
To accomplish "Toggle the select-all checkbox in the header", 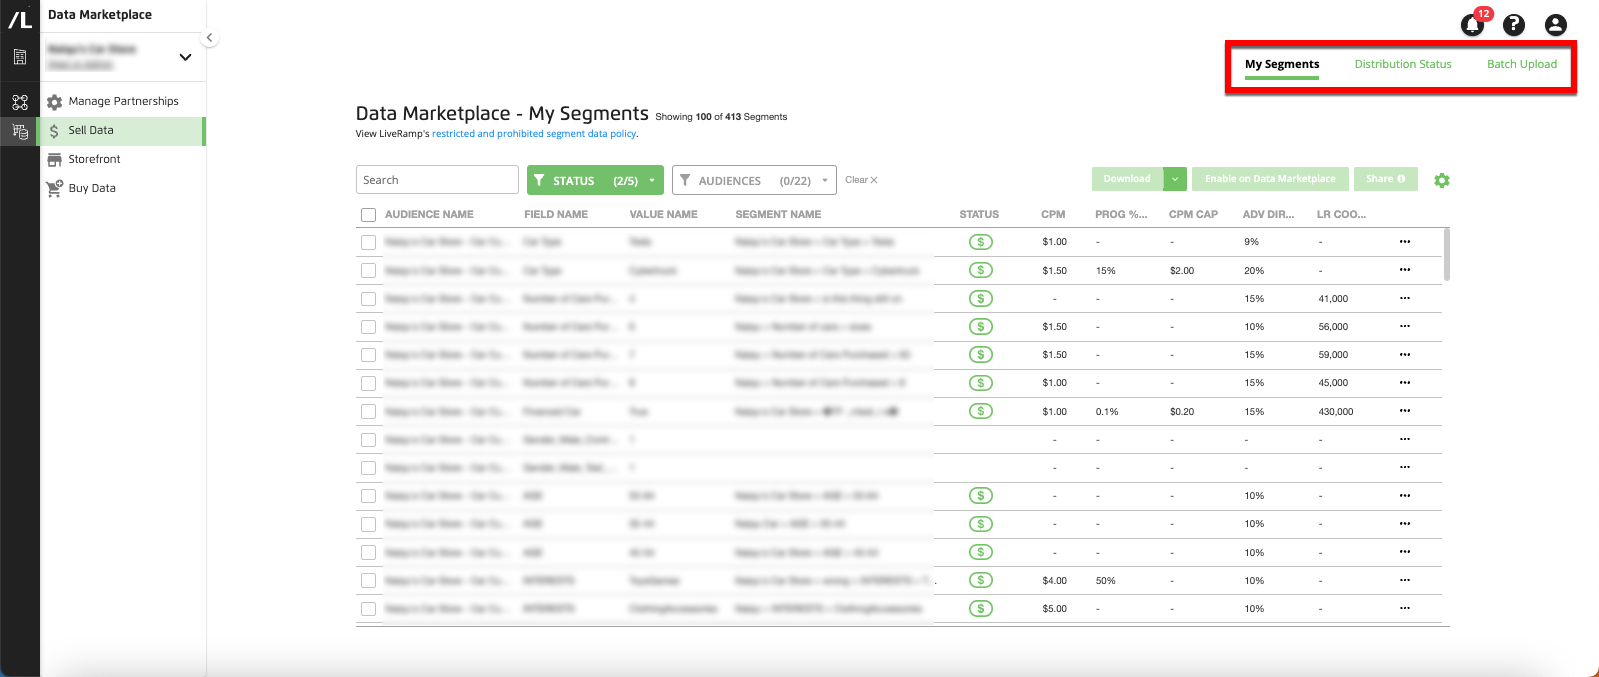I will tap(368, 215).
